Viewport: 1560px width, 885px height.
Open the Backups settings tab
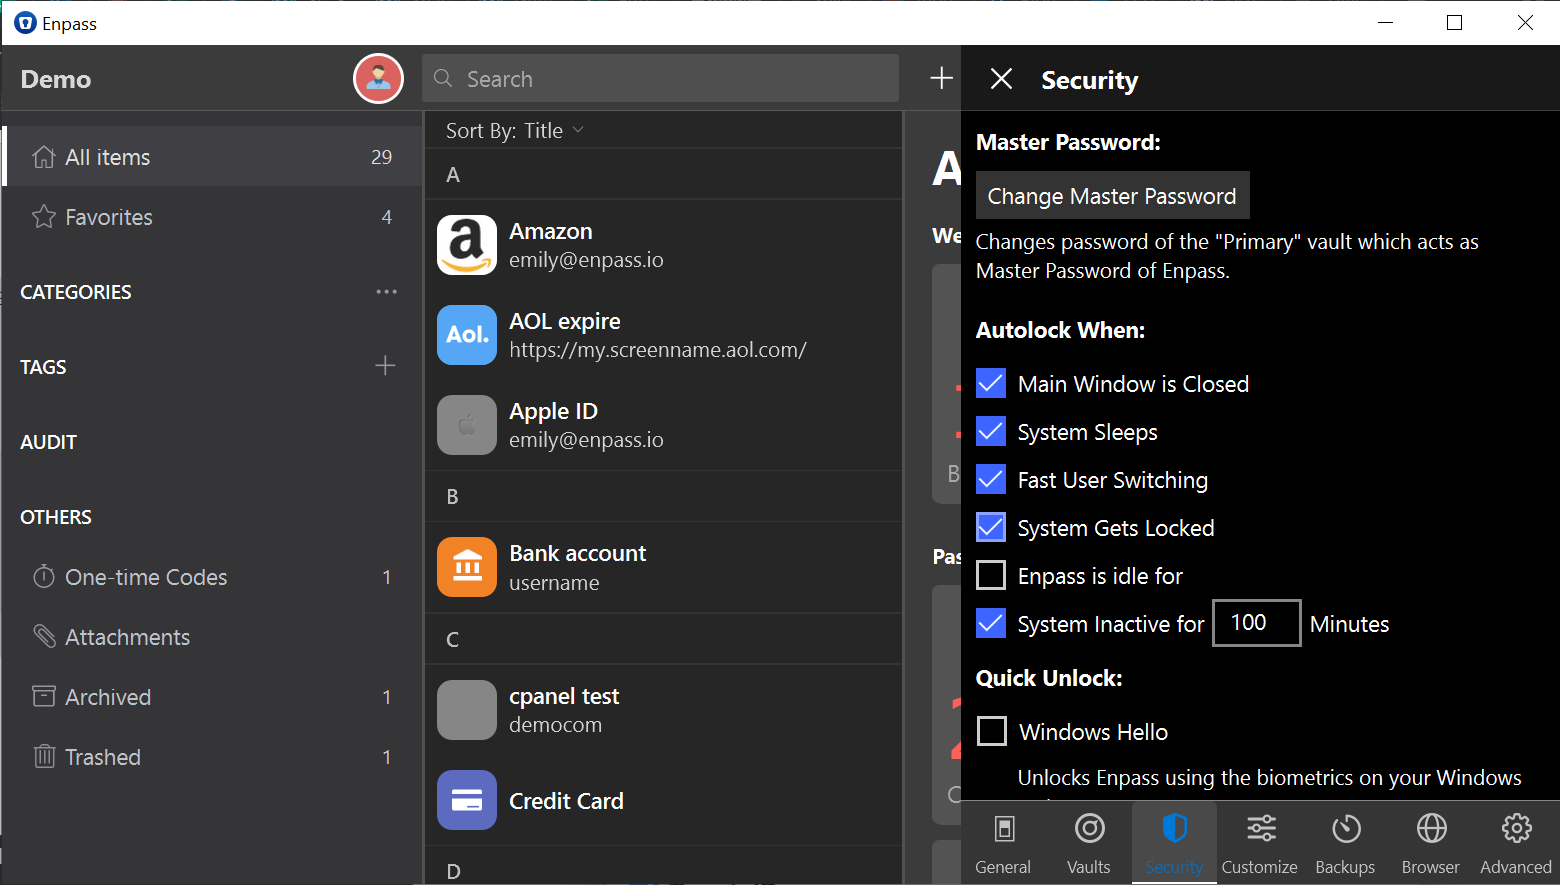[1345, 843]
